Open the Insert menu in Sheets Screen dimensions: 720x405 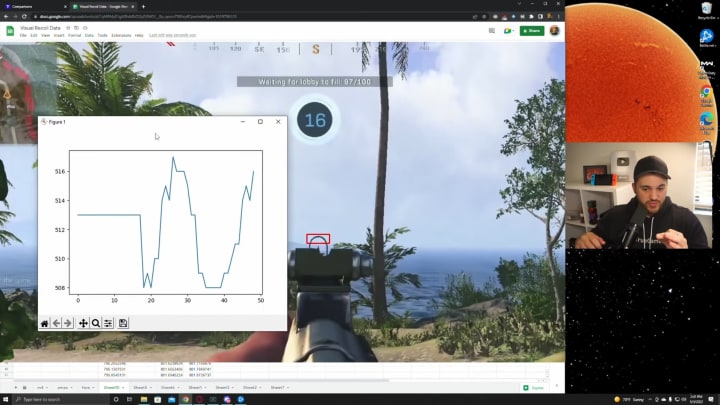point(59,35)
